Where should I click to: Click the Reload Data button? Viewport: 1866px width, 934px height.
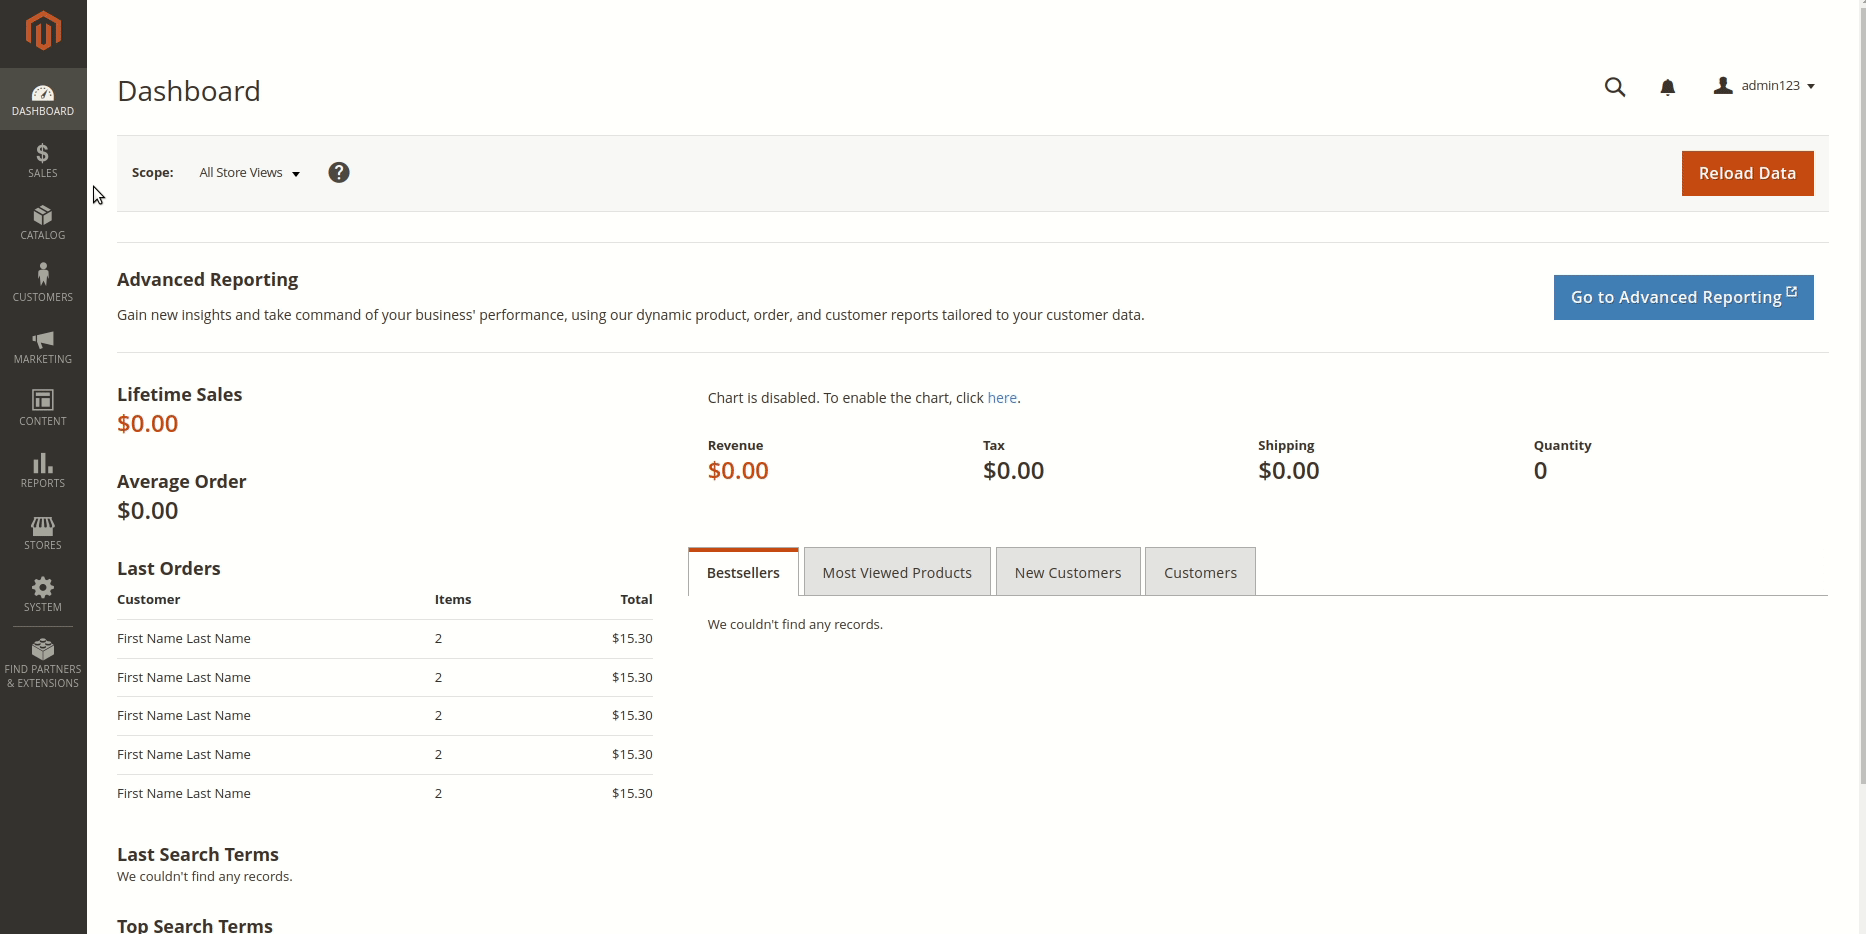point(1747,173)
